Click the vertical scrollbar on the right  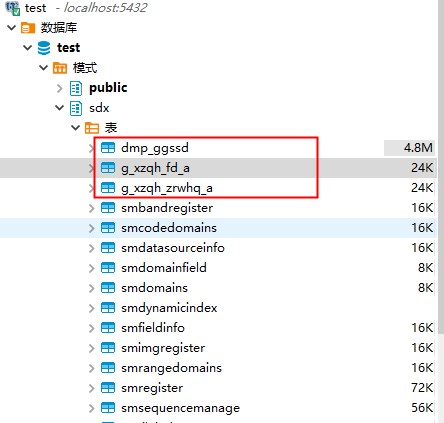[440, 211]
